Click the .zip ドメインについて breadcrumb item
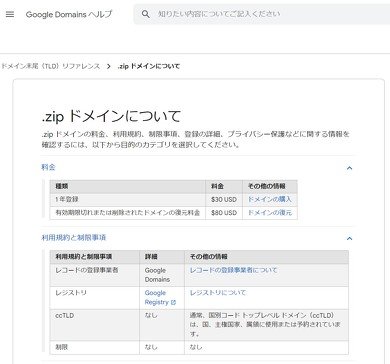The width and height of the screenshot is (390, 364). point(148,66)
